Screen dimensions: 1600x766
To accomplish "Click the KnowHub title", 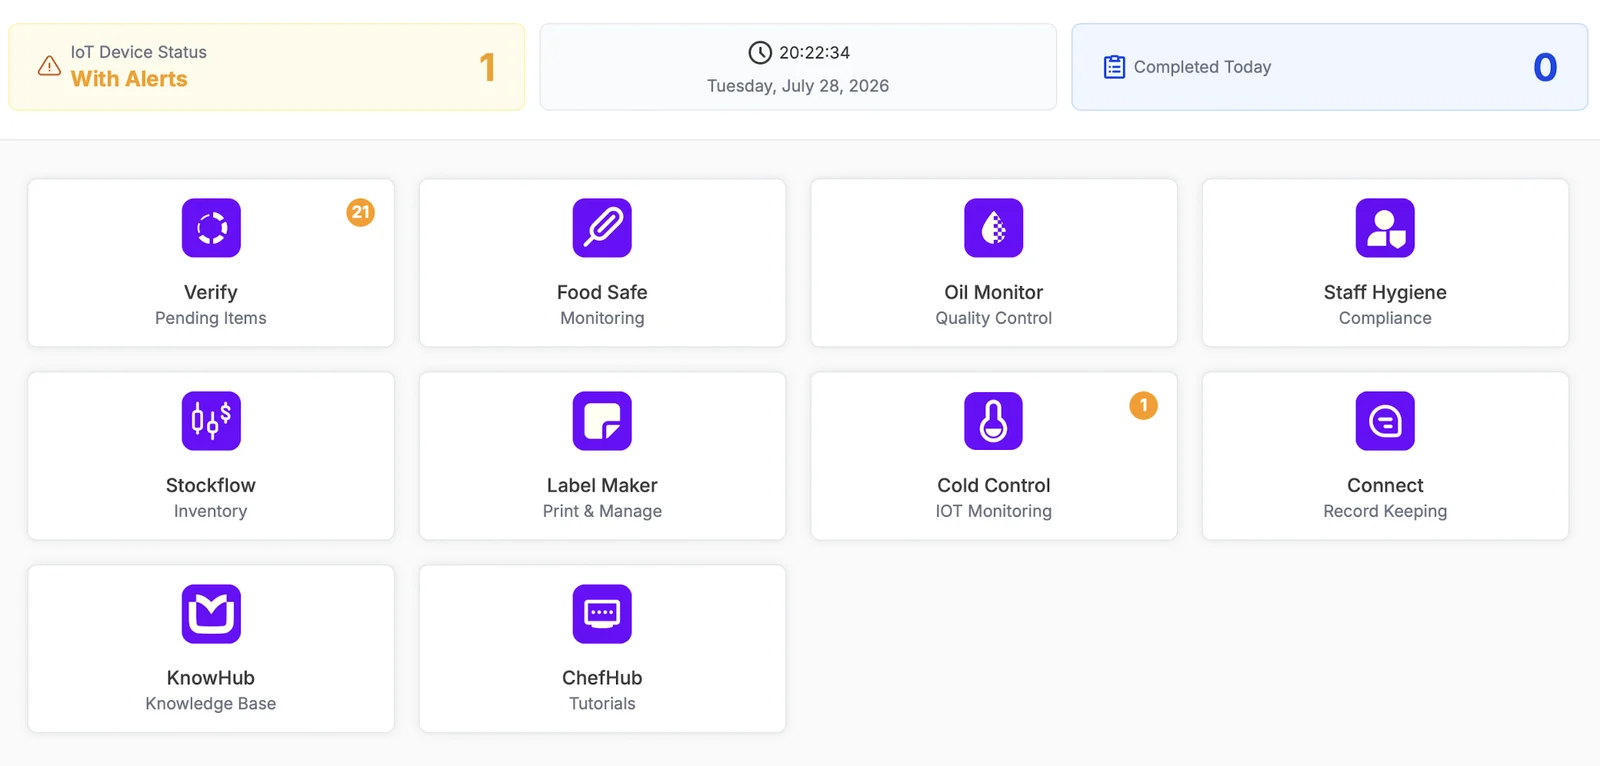I will (211, 678).
